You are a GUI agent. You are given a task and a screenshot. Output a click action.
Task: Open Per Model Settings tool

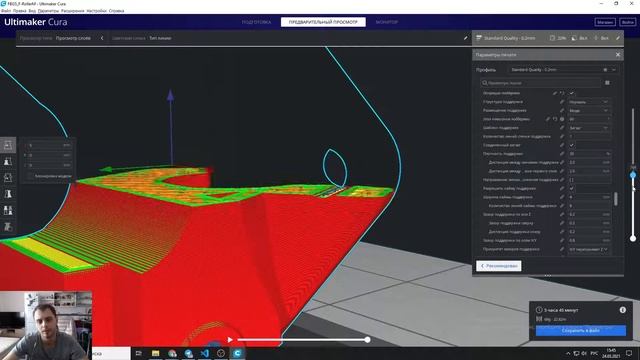tap(8, 210)
